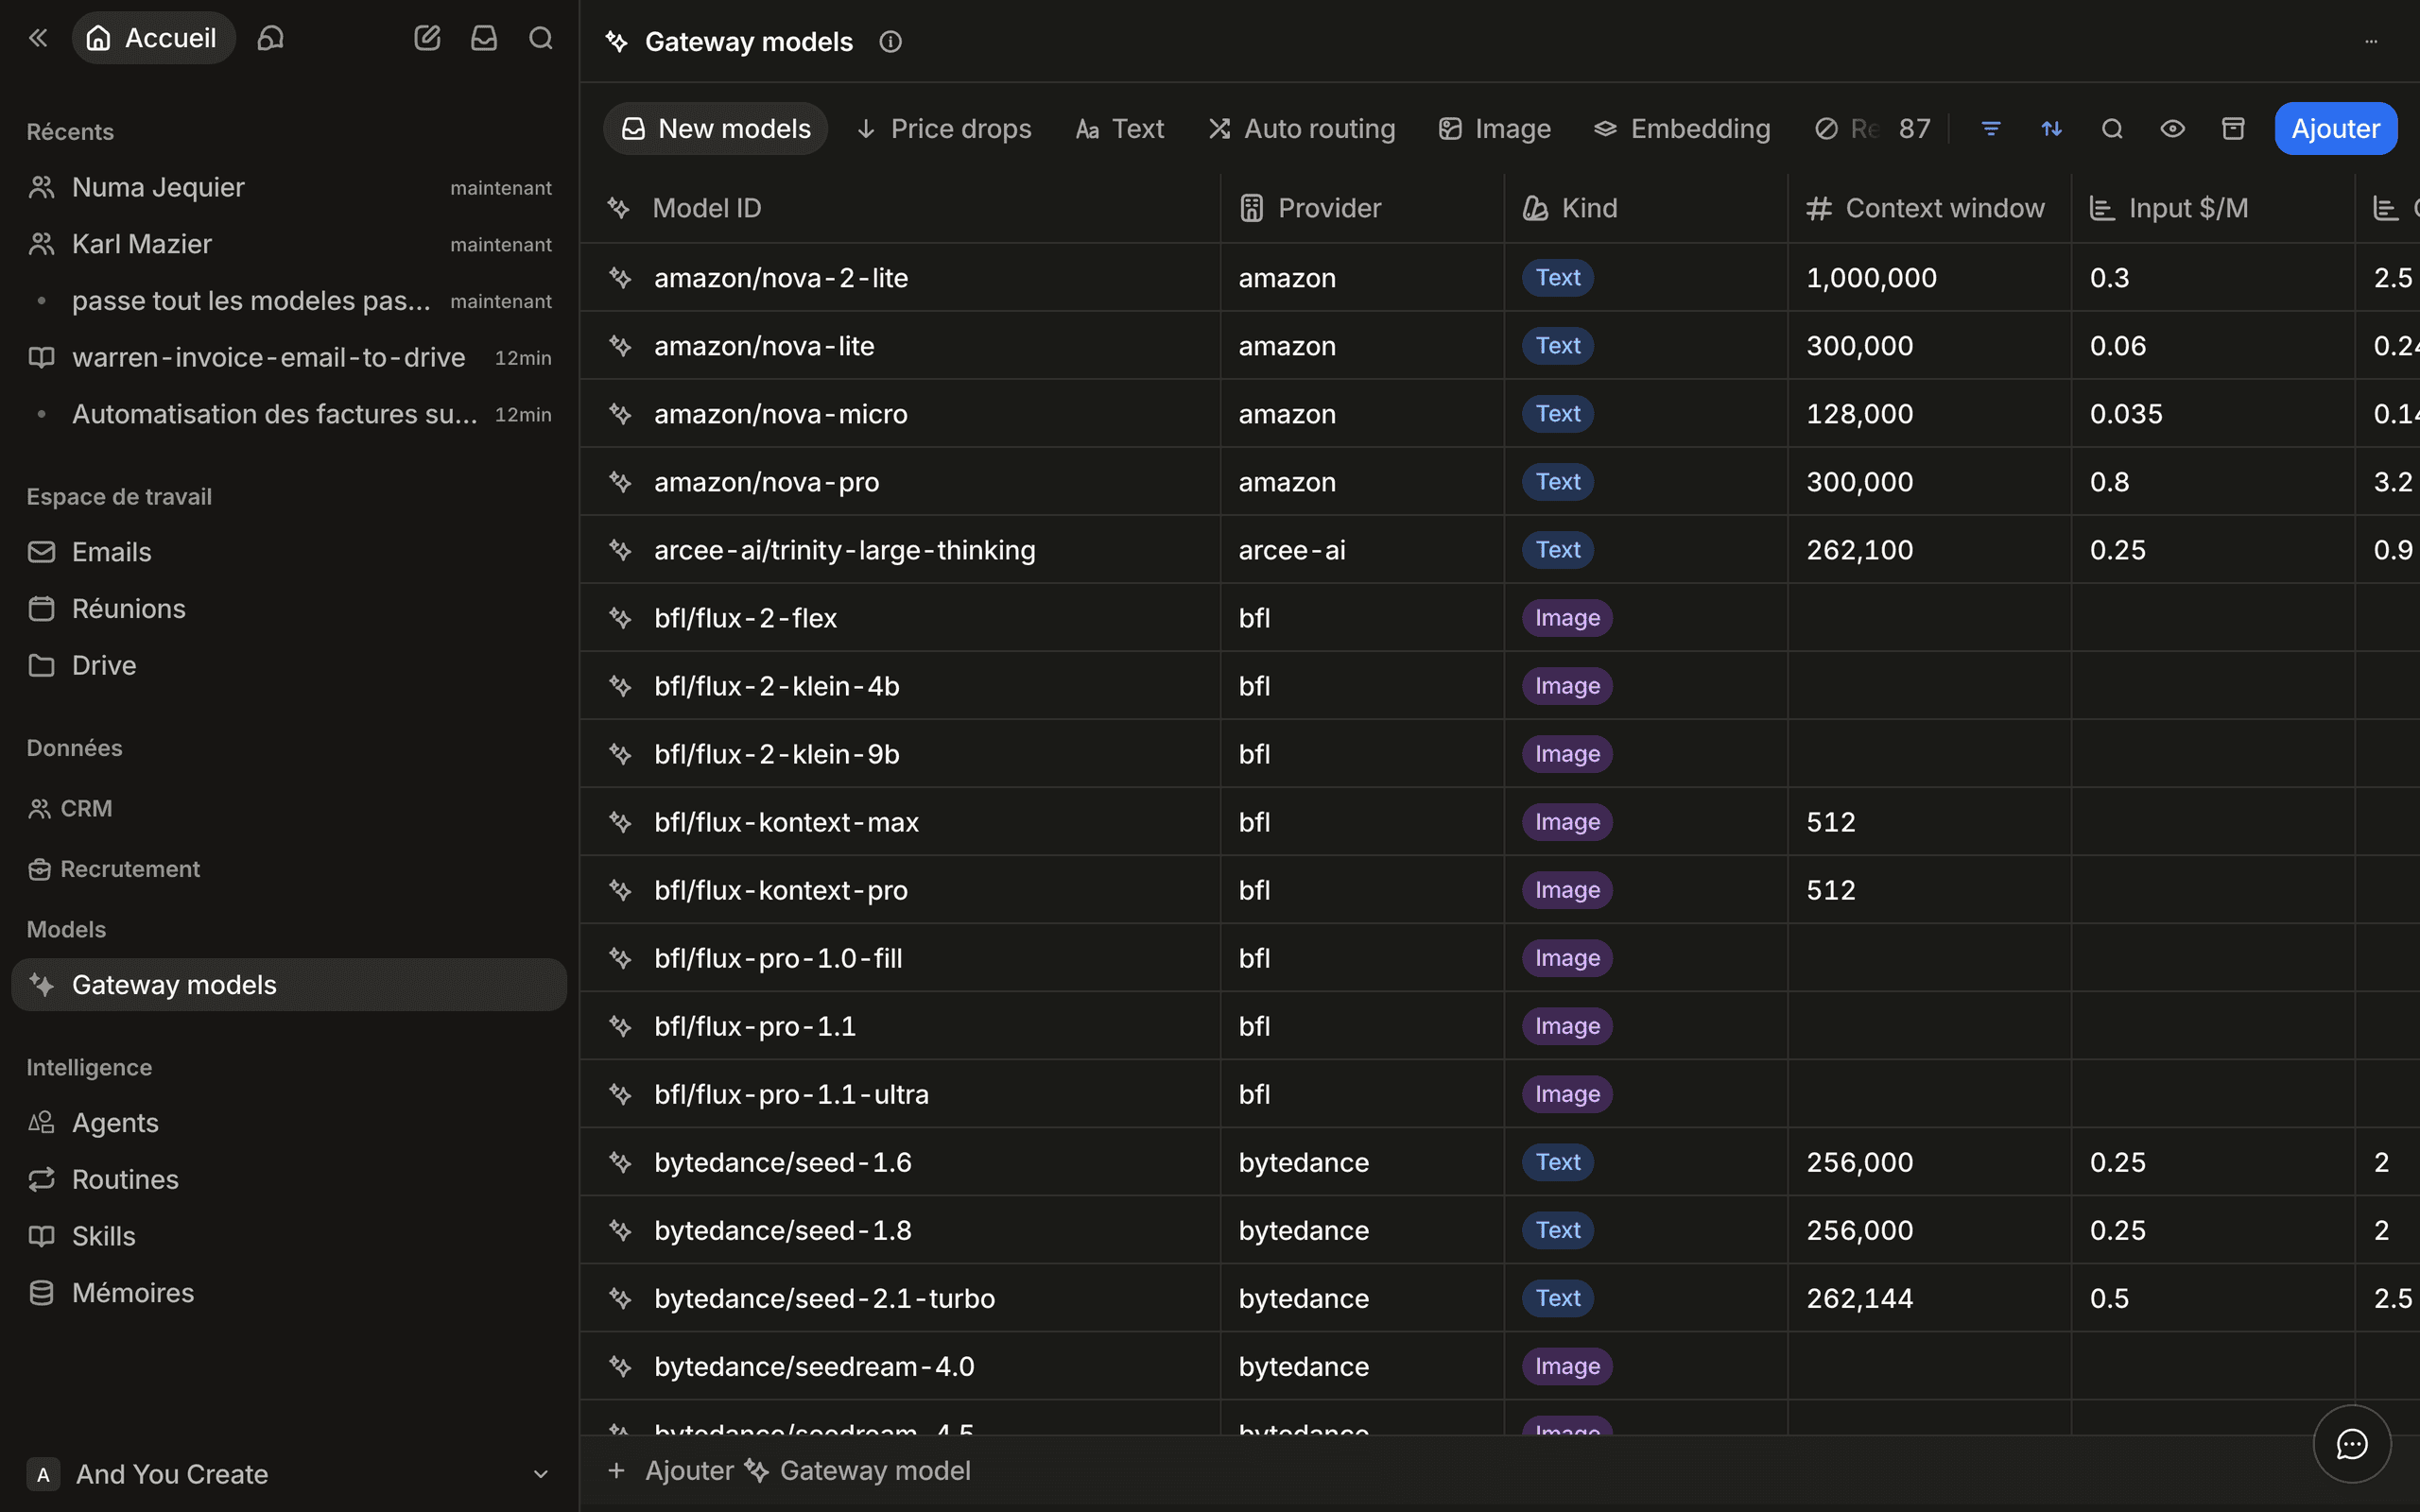This screenshot has width=2420, height=1512.
Task: Open the chat bubble button
Action: click(2352, 1444)
